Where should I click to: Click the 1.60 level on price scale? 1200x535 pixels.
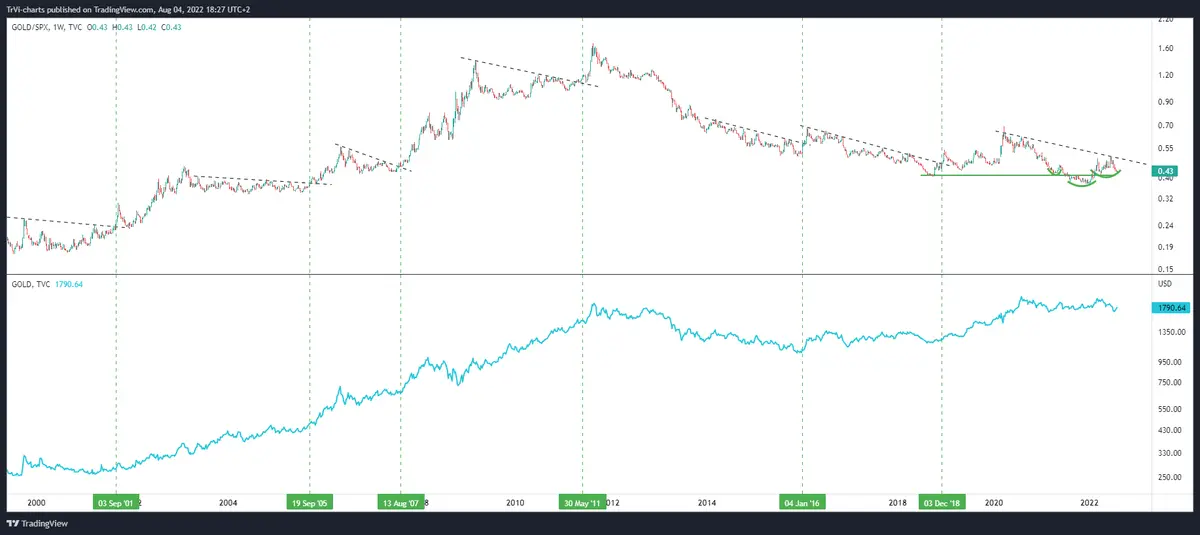[1165, 48]
